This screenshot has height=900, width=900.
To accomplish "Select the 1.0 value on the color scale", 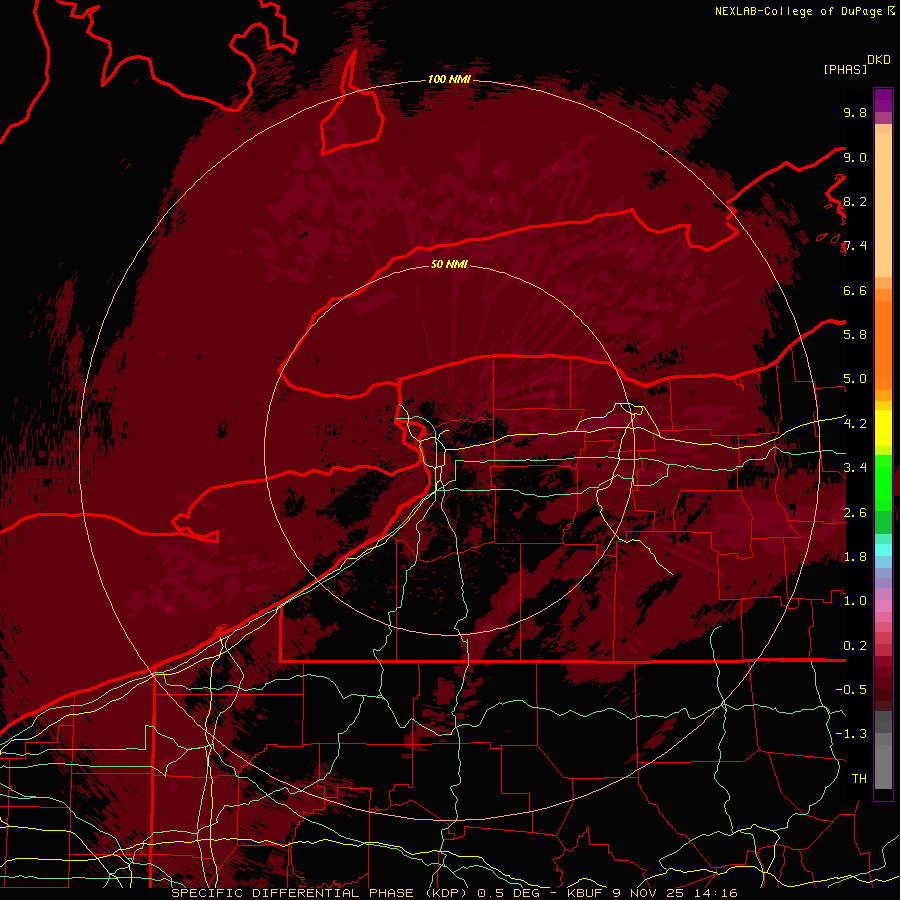I will pos(855,601).
